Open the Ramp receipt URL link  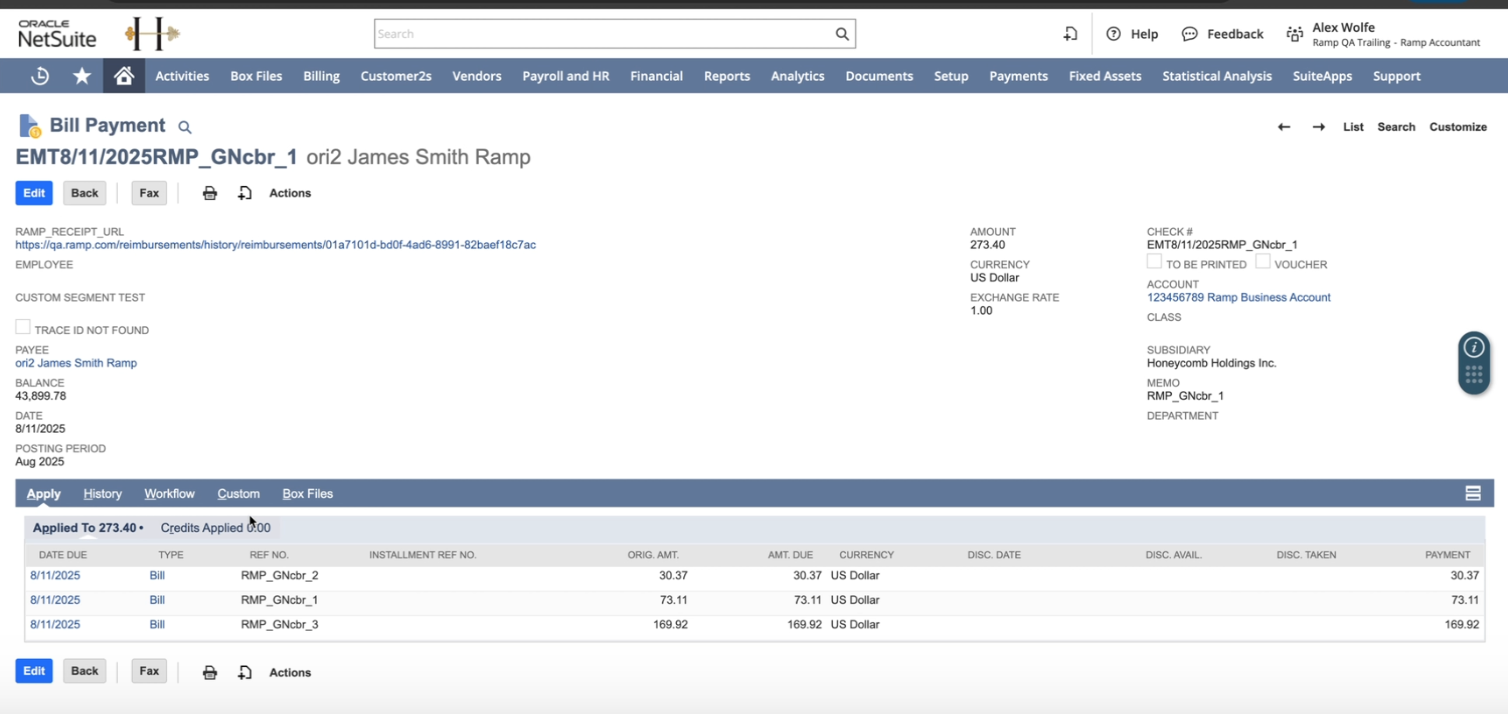(x=275, y=245)
